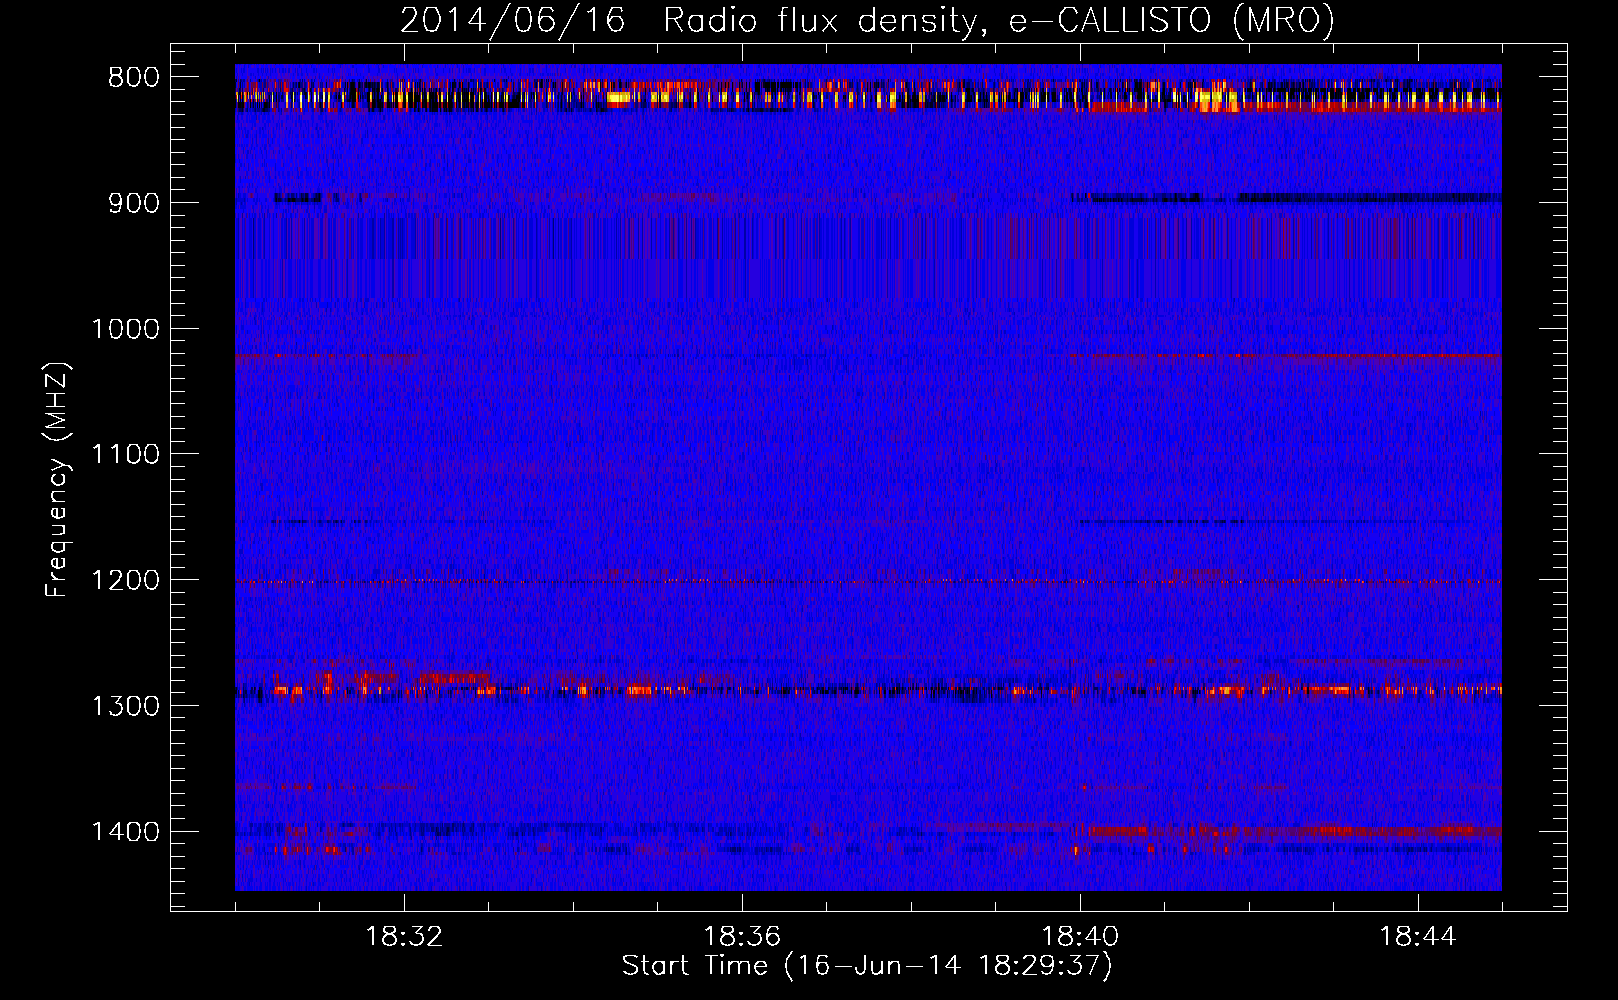Click the 1000 frequency tick label
The width and height of the screenshot is (1618, 1000).
click(x=125, y=329)
